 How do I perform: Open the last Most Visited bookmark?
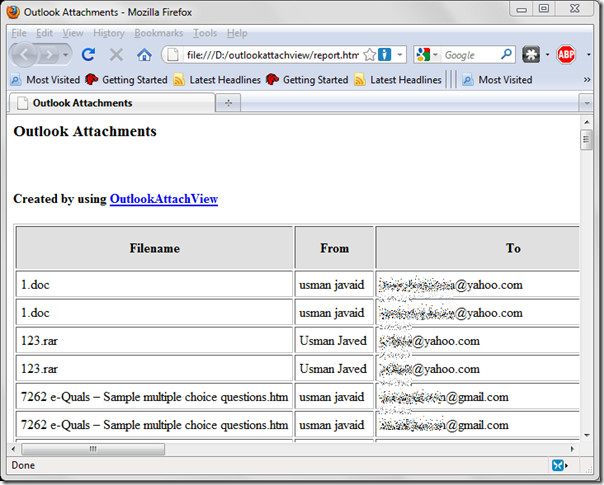[497, 80]
